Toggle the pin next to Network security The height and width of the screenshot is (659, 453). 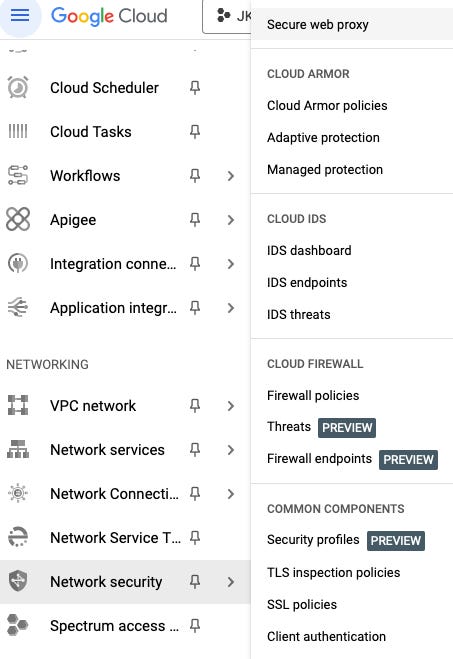[195, 582]
